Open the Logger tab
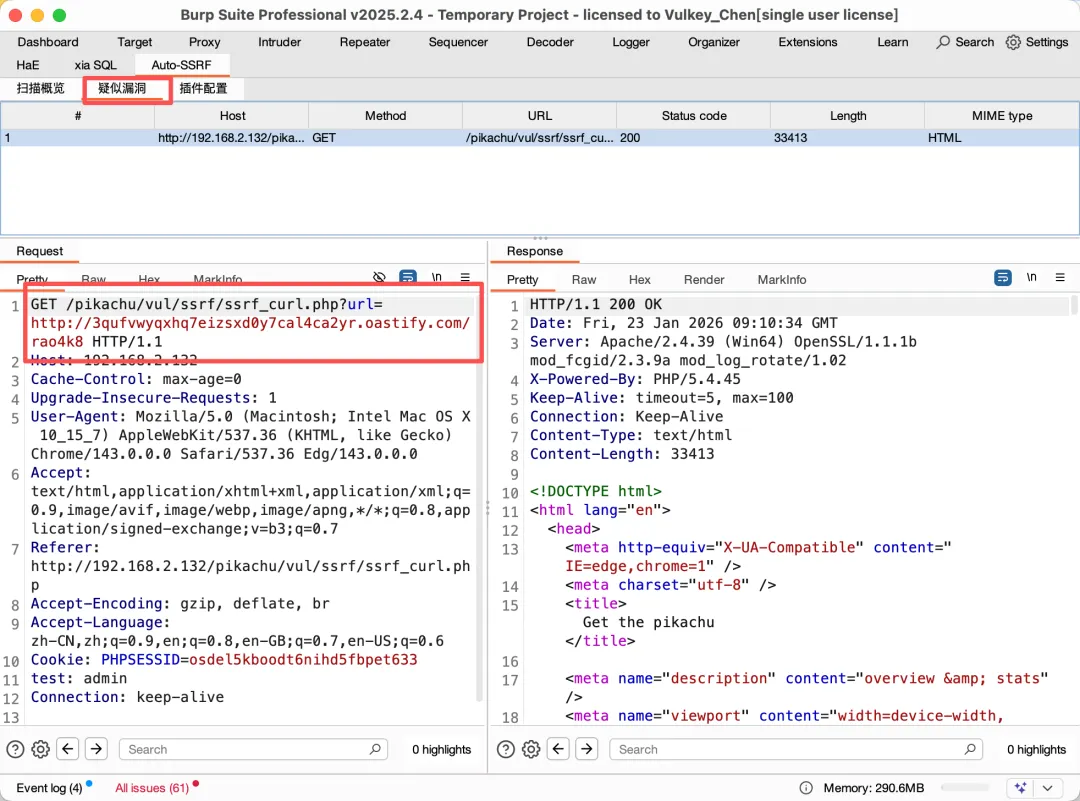The height and width of the screenshot is (801, 1080). point(631,42)
